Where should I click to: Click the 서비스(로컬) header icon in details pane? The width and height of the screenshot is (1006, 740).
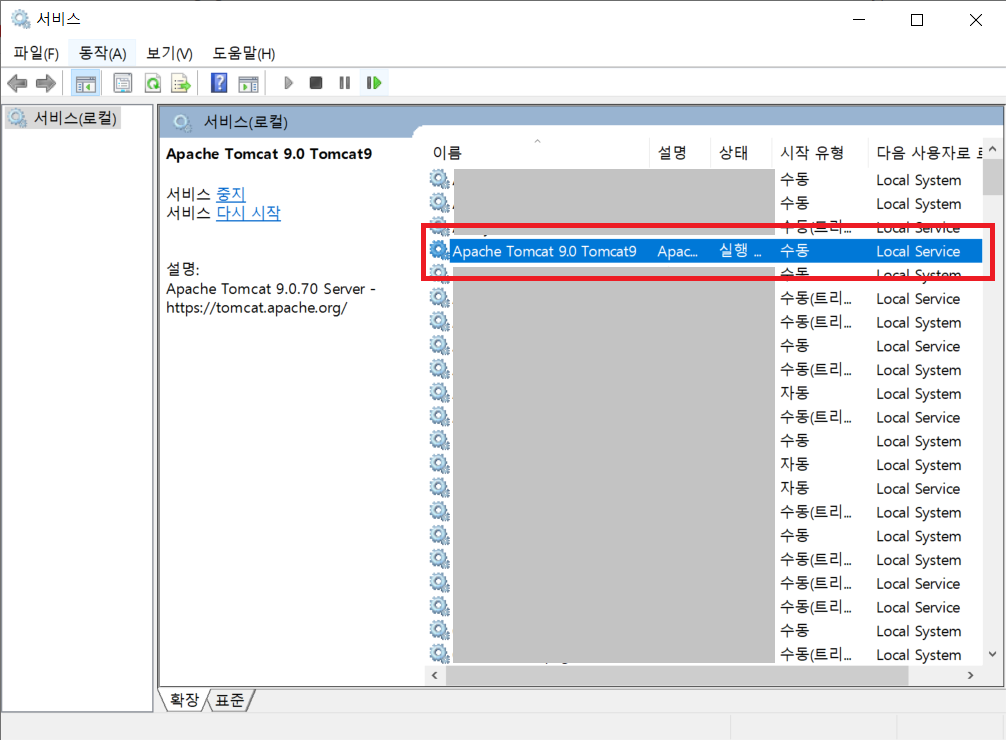(182, 122)
